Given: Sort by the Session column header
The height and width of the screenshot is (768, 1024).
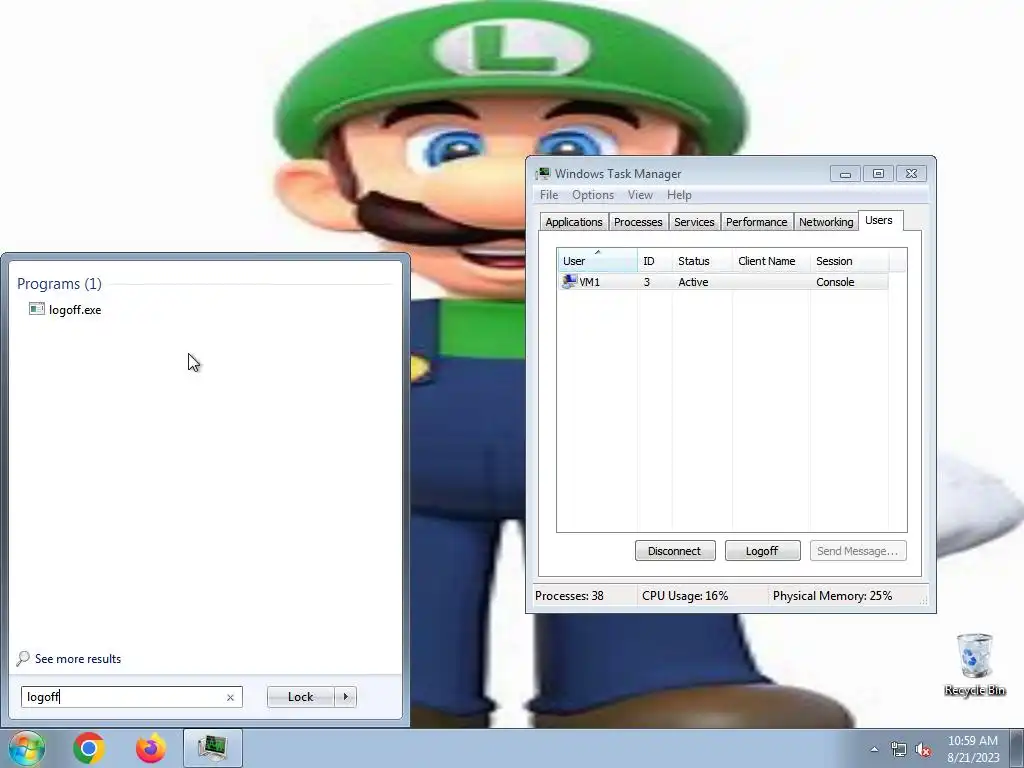Looking at the screenshot, I should click(x=849, y=261).
